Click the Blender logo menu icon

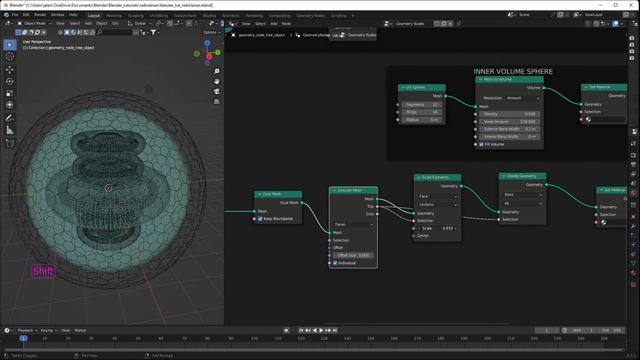pos(6,15)
